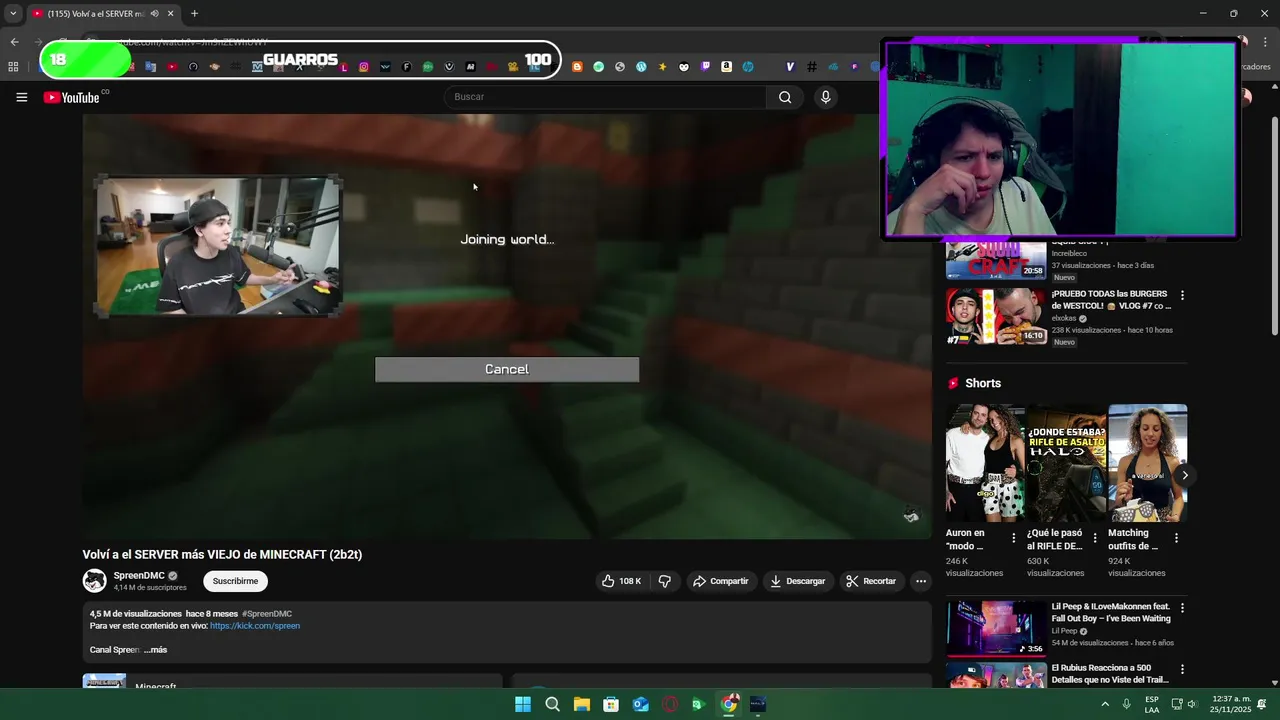
Task: Open Microsoft Store from taskbar
Action: pos(611,704)
